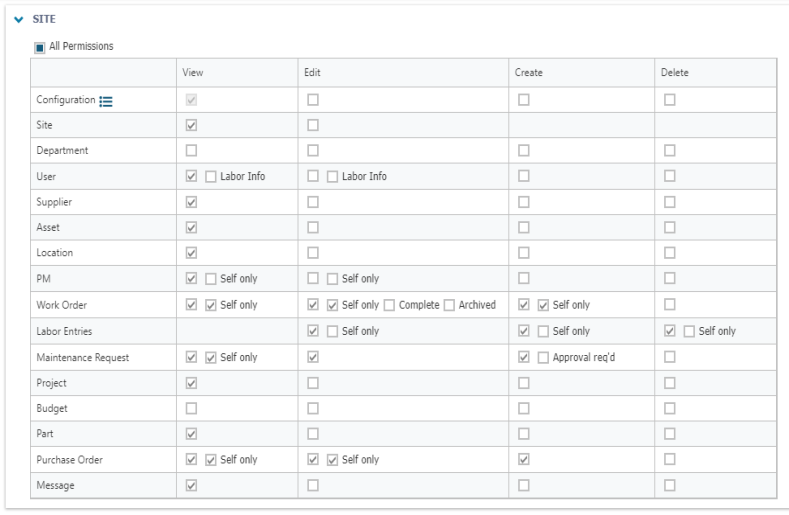Collapse the SITE section chevron
This screenshot has width=789, height=515.
[x=19, y=20]
